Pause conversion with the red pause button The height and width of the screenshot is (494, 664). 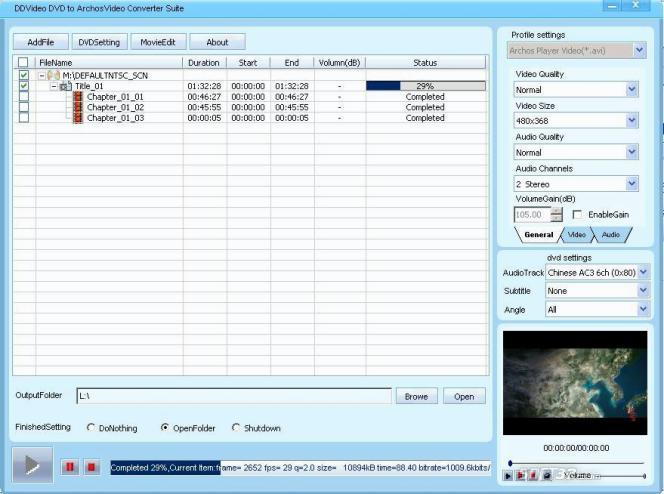coord(69,467)
